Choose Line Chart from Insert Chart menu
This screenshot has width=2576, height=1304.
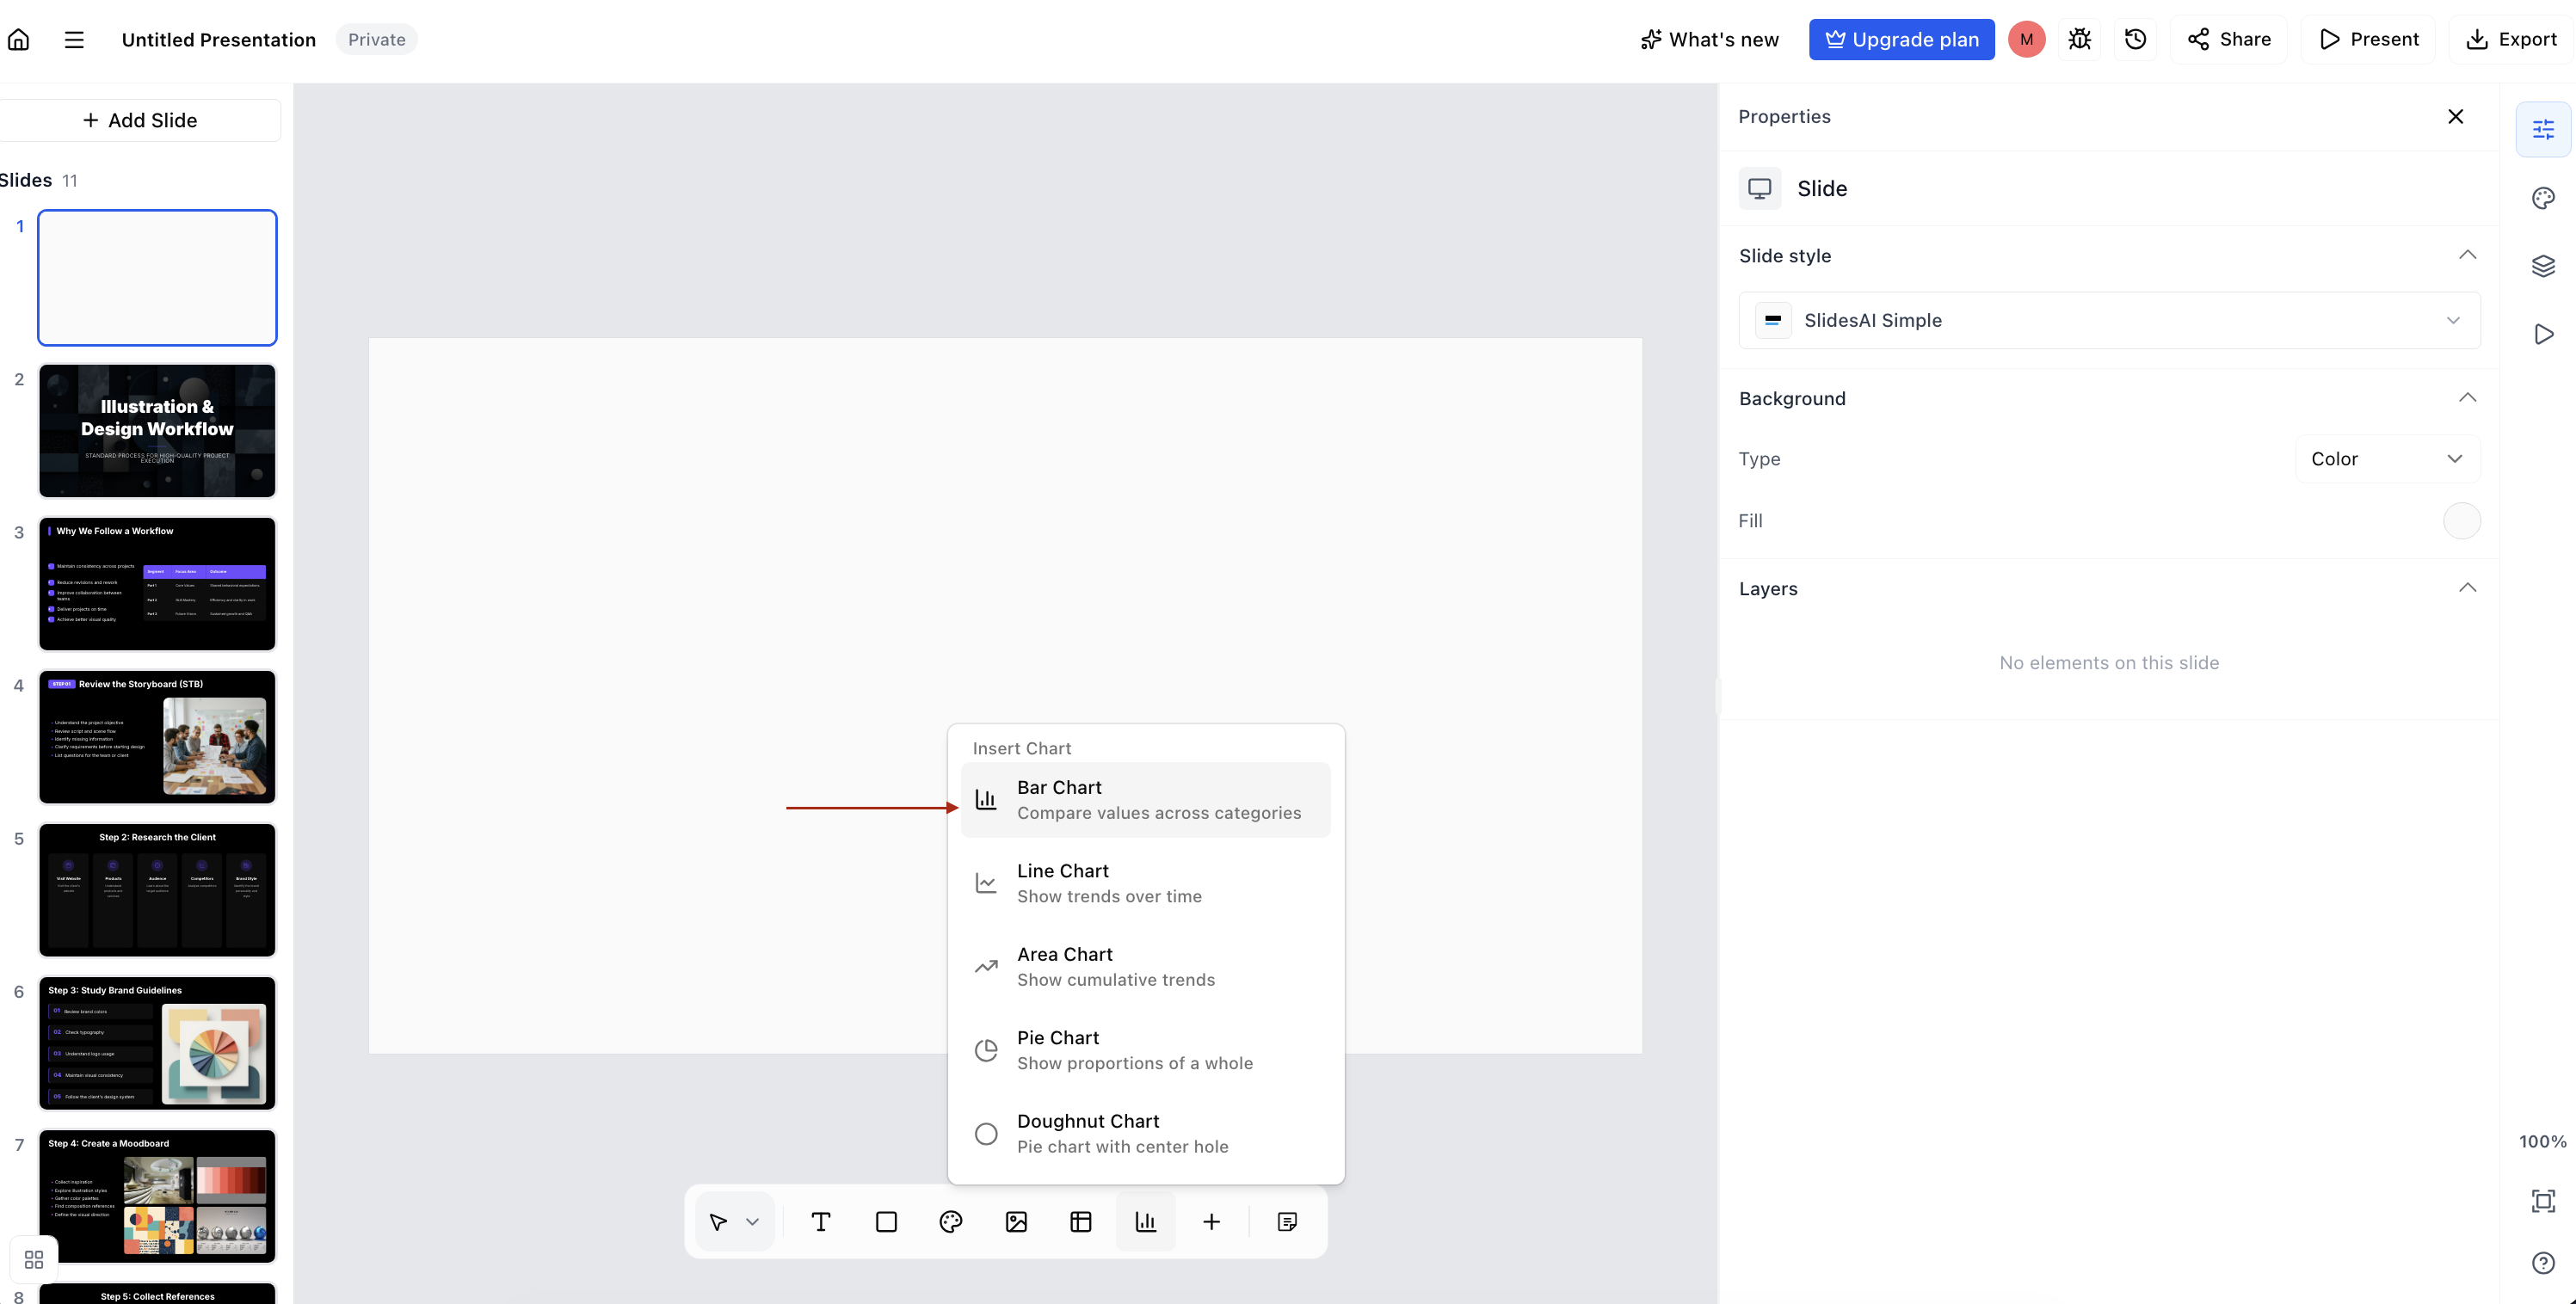1145,883
